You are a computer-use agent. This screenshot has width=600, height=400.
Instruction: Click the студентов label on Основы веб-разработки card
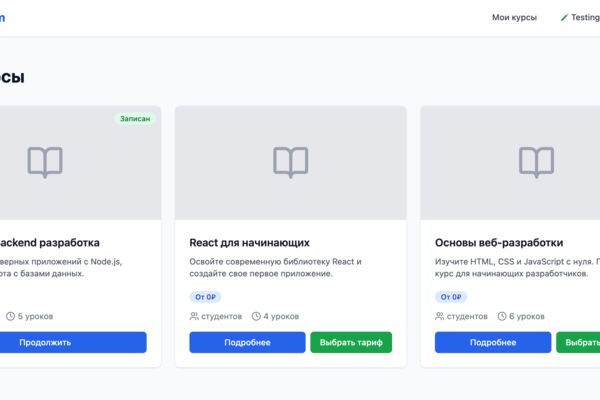[x=467, y=316]
